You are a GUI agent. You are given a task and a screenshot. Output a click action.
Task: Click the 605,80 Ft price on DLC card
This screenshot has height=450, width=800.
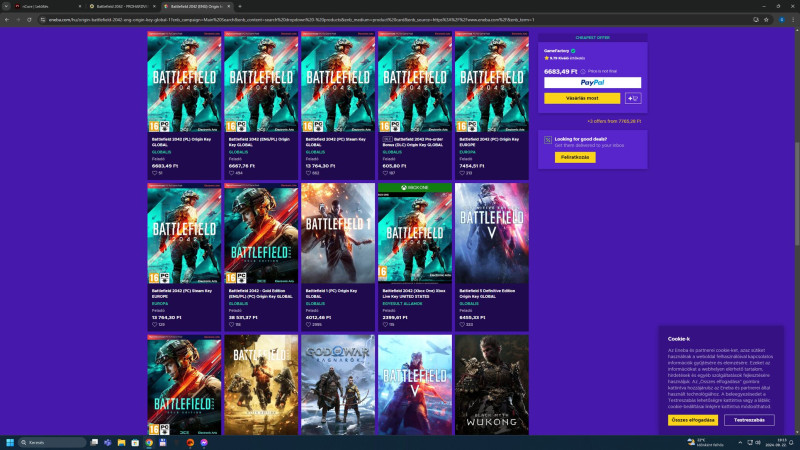(x=394, y=166)
